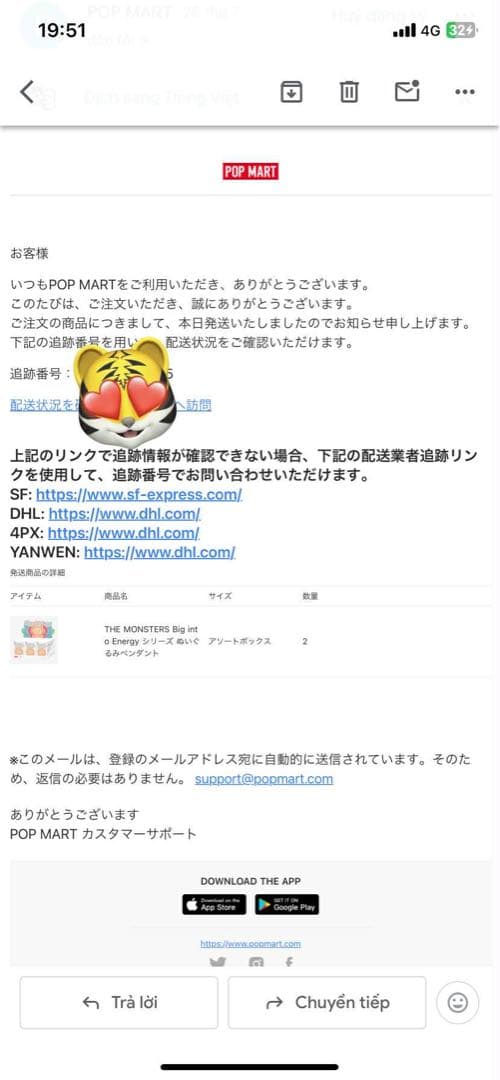Archive this POP MART email
The width and height of the screenshot is (500, 1080).
click(x=291, y=91)
